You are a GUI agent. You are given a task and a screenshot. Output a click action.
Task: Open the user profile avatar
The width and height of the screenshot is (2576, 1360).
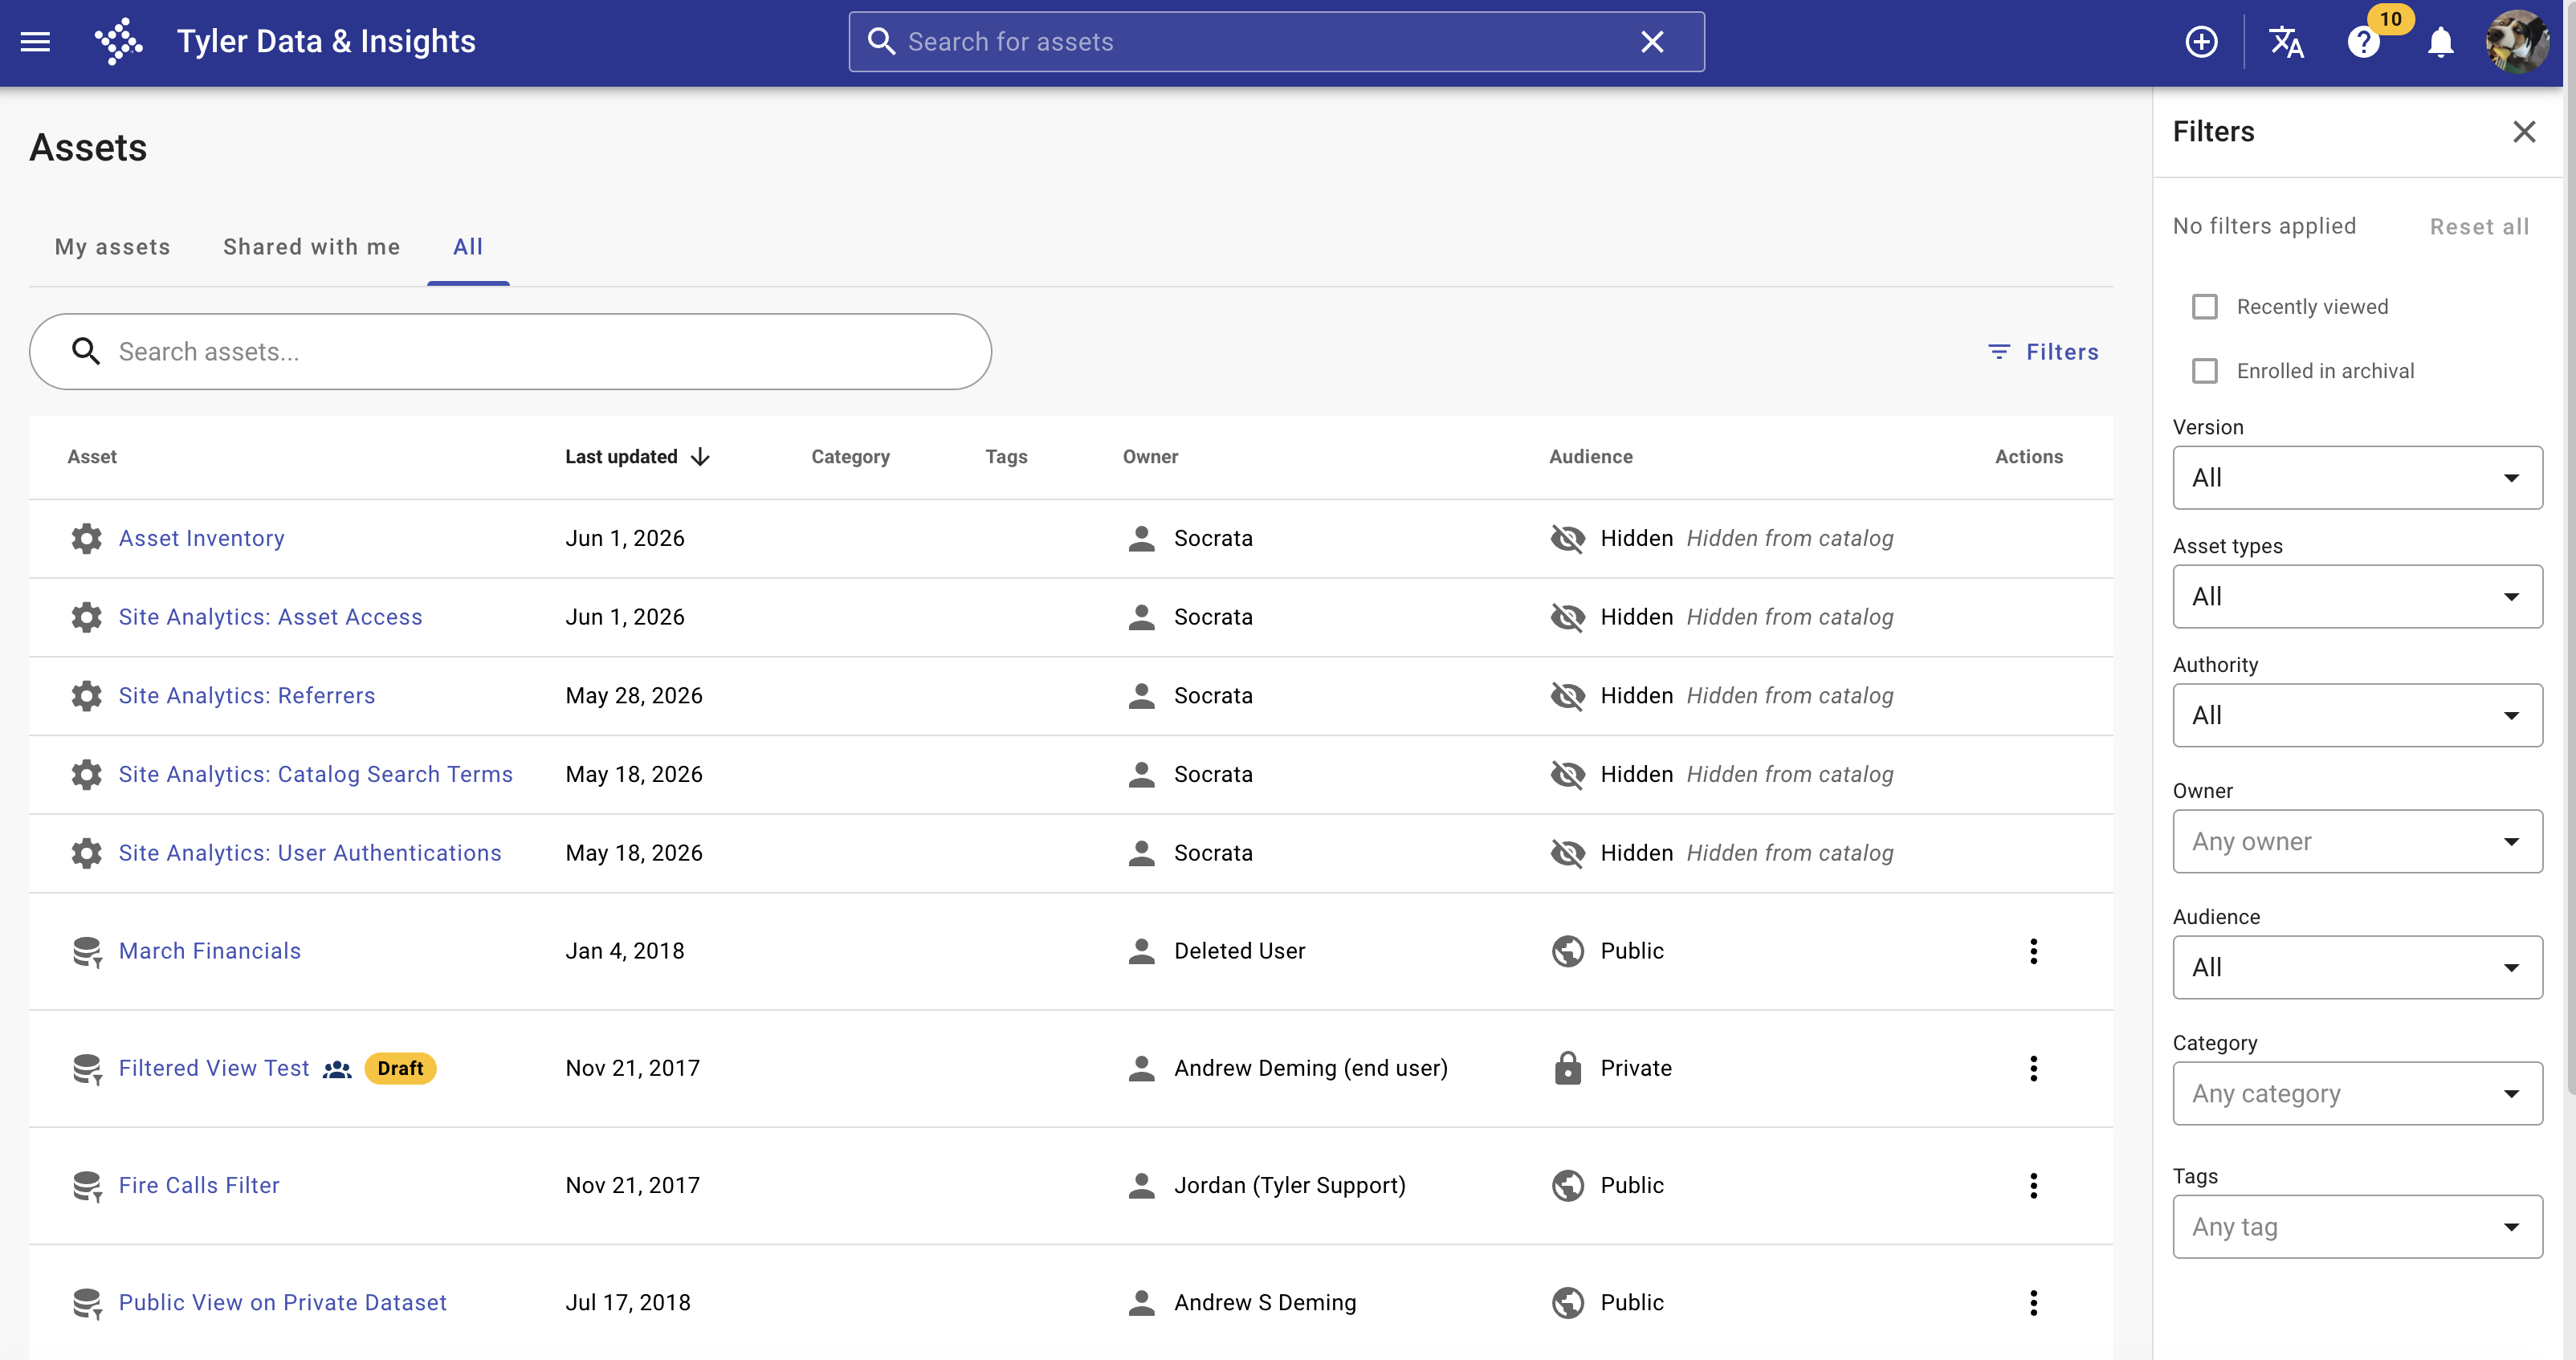pos(2517,42)
